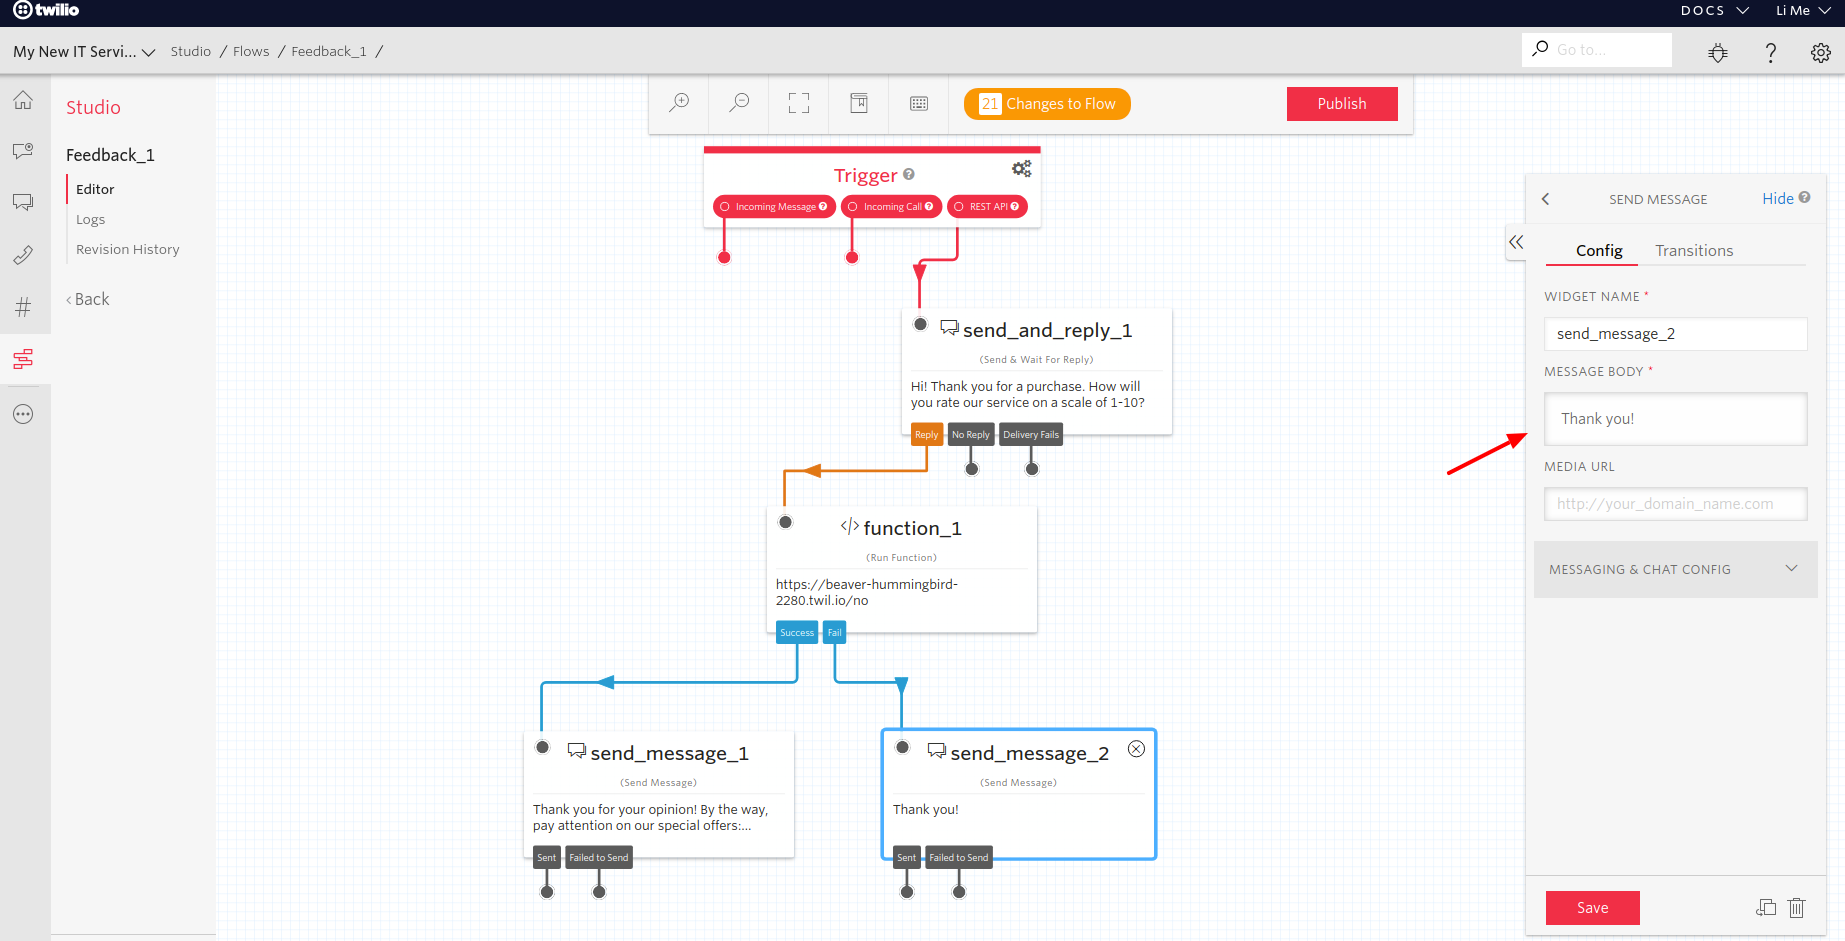Image resolution: width=1845 pixels, height=941 pixels.
Task: Select the Incoming Call trigger option
Action: 890,206
